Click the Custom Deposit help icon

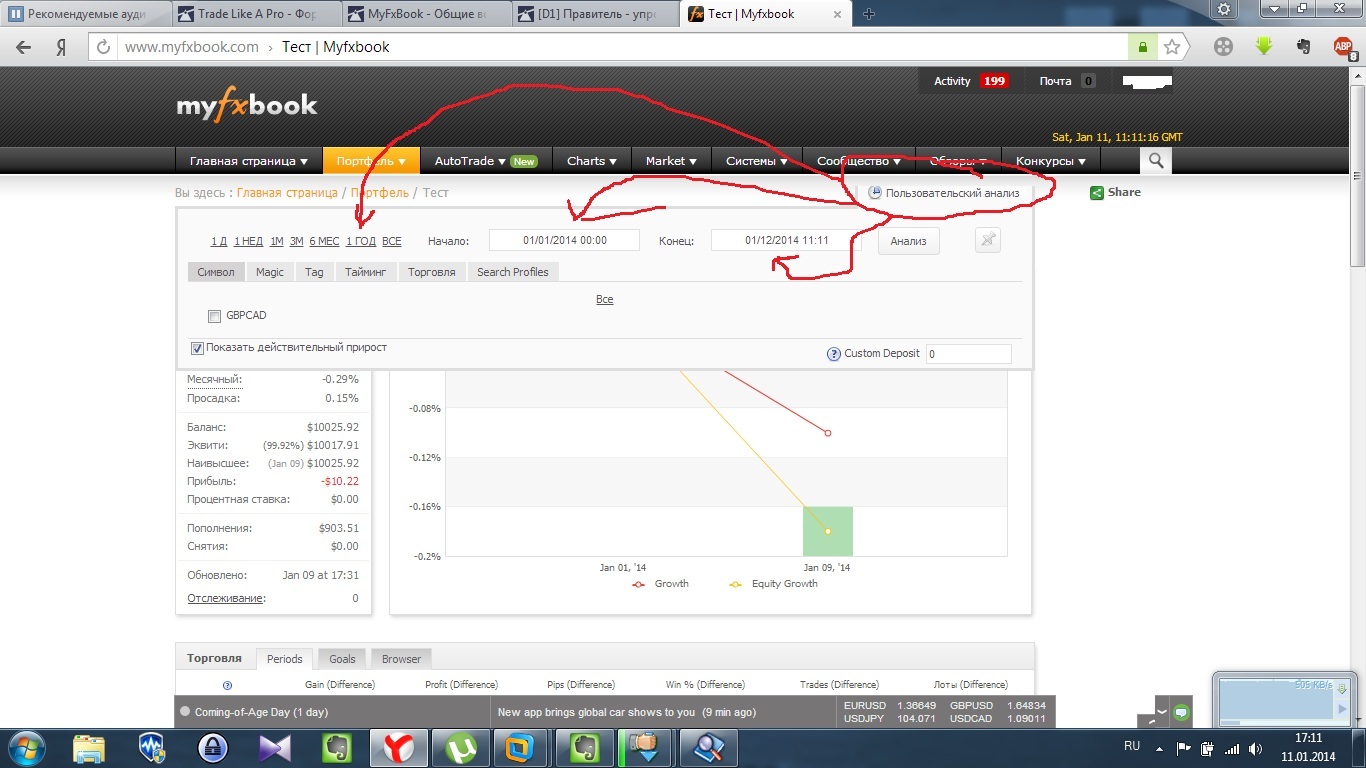[x=834, y=354]
